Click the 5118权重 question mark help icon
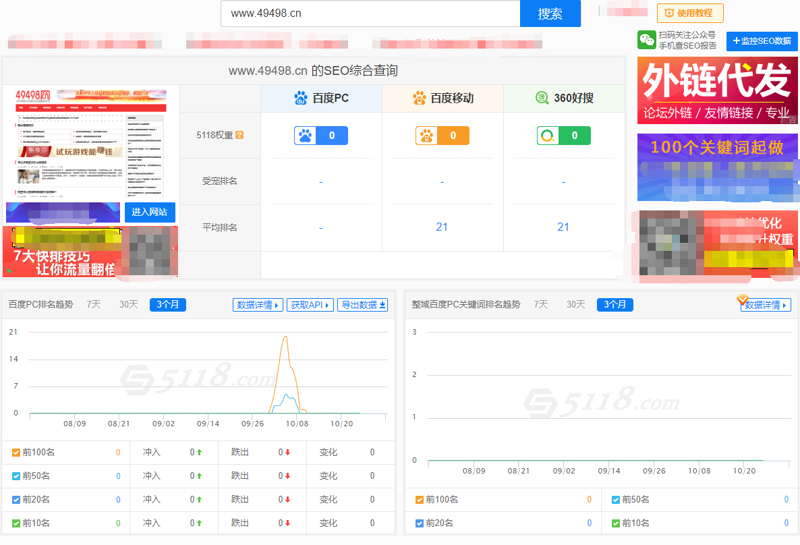 [x=239, y=135]
